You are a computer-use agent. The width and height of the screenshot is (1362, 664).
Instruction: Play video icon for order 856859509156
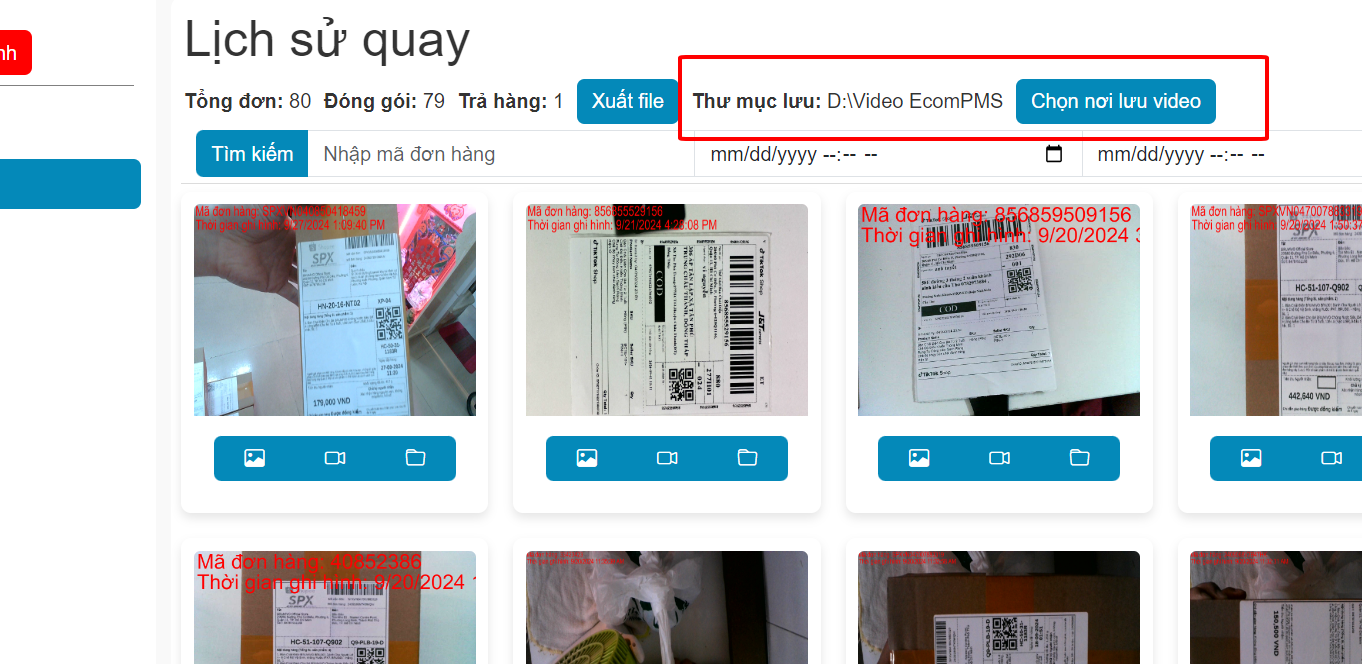point(999,458)
